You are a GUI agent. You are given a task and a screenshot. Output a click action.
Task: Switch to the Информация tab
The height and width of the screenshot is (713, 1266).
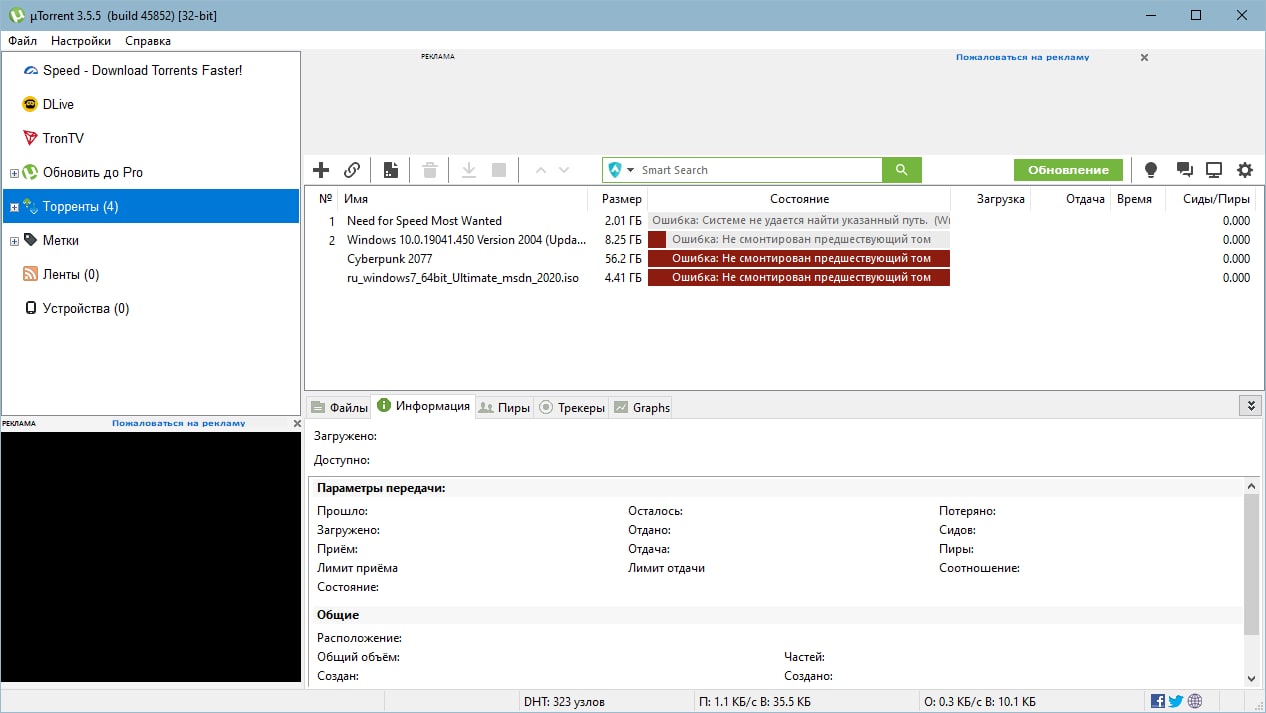[x=423, y=406]
